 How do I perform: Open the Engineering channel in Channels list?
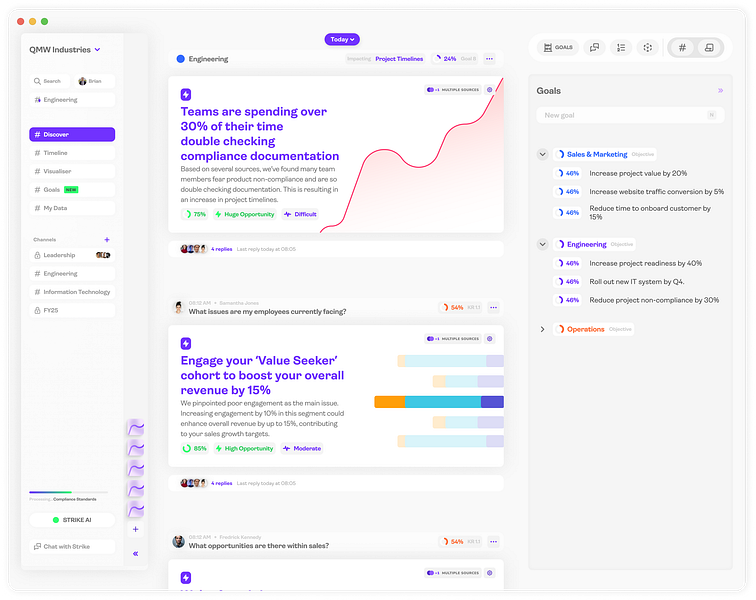[x=72, y=273]
